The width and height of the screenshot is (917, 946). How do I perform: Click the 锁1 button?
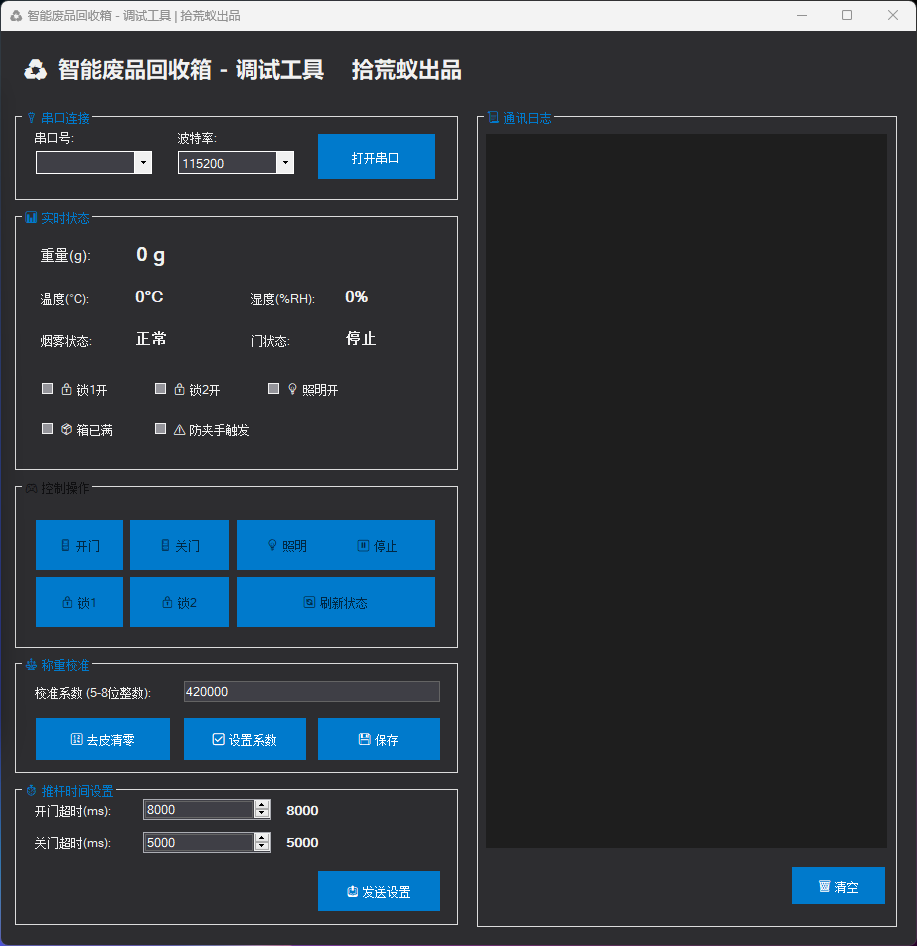[79, 602]
